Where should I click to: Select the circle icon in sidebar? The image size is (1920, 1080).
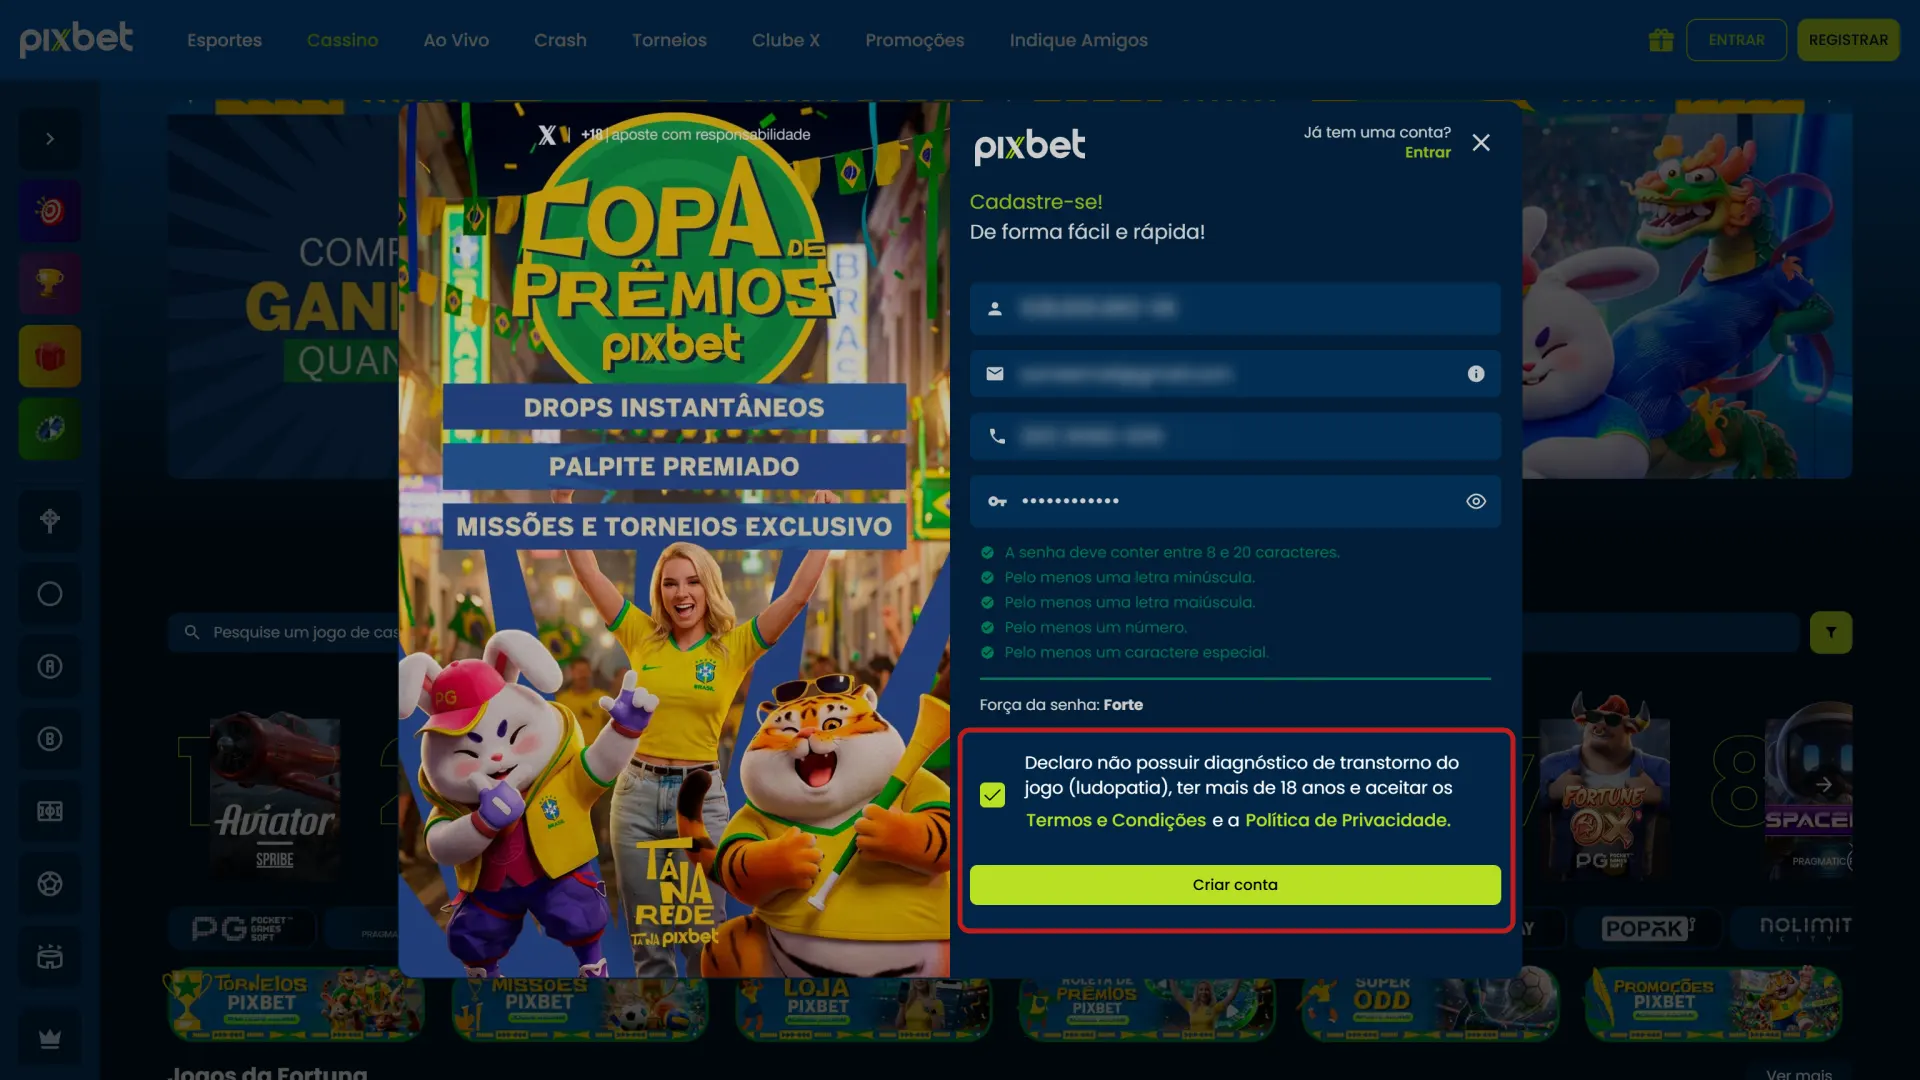click(x=50, y=594)
